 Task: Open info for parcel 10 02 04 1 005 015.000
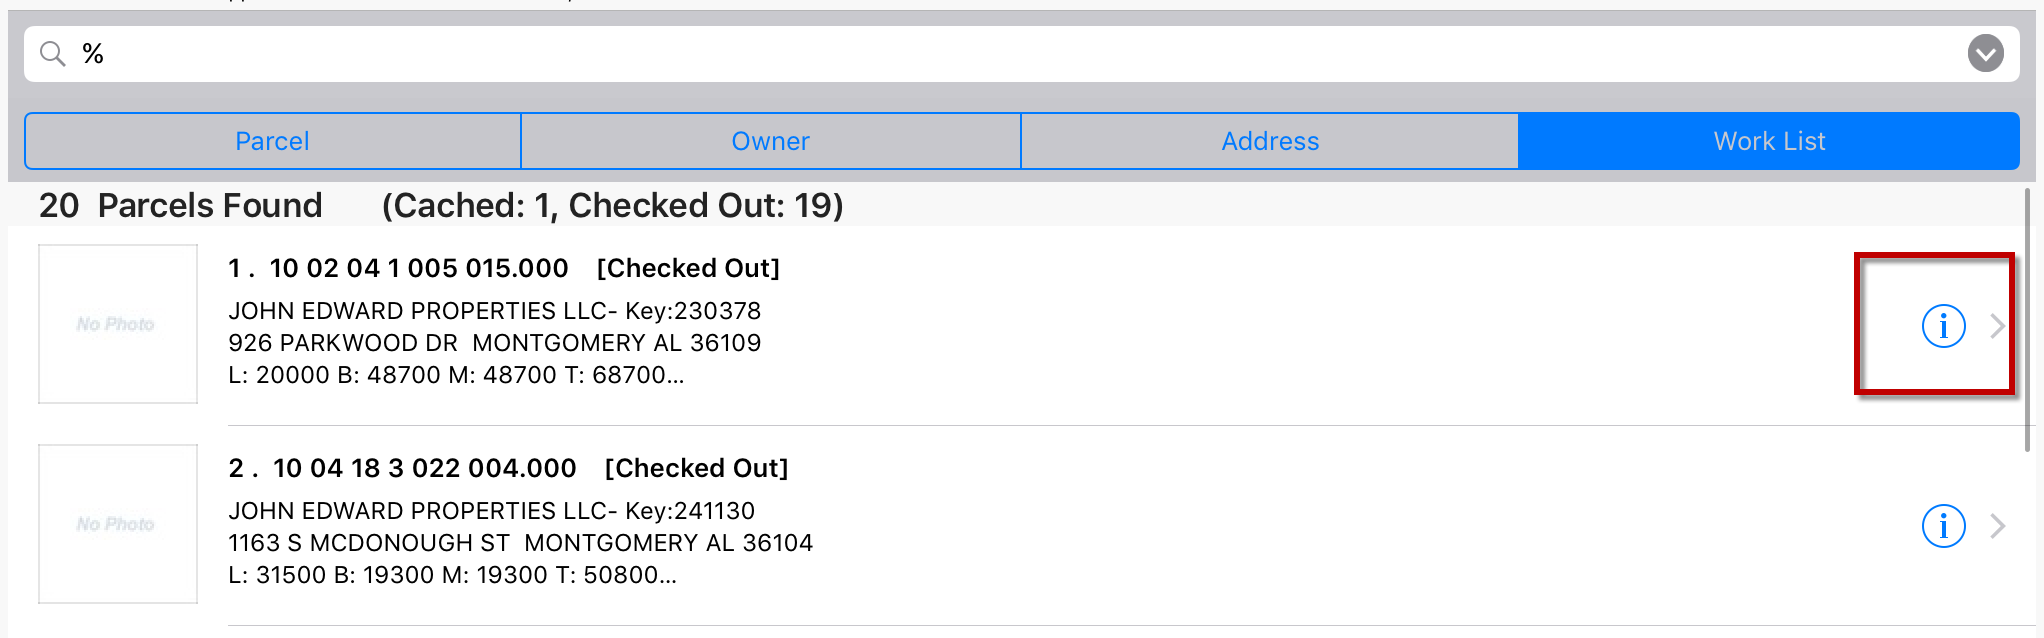pos(1943,326)
